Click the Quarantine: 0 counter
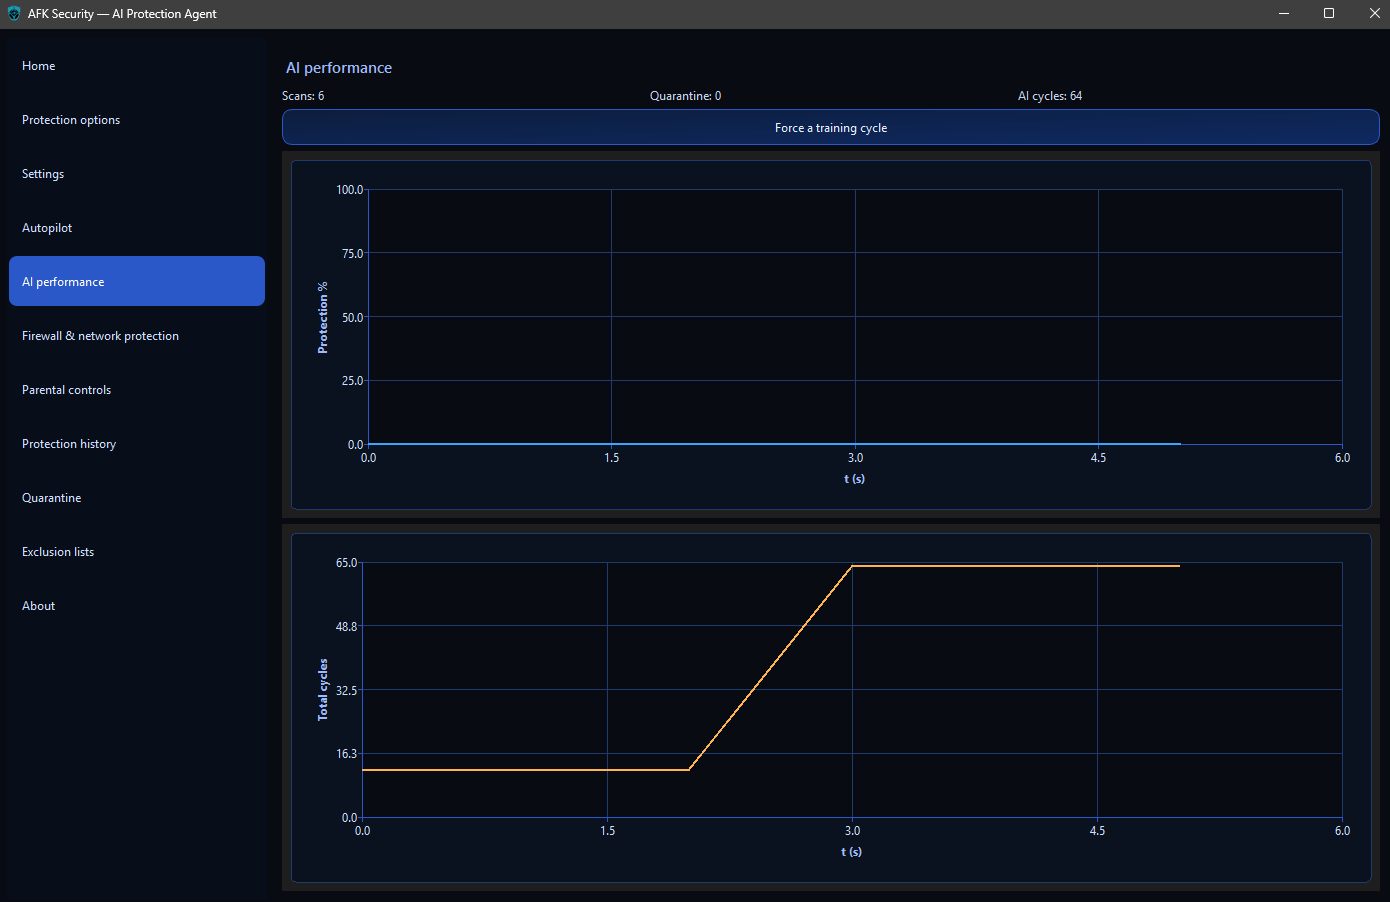 tap(685, 95)
